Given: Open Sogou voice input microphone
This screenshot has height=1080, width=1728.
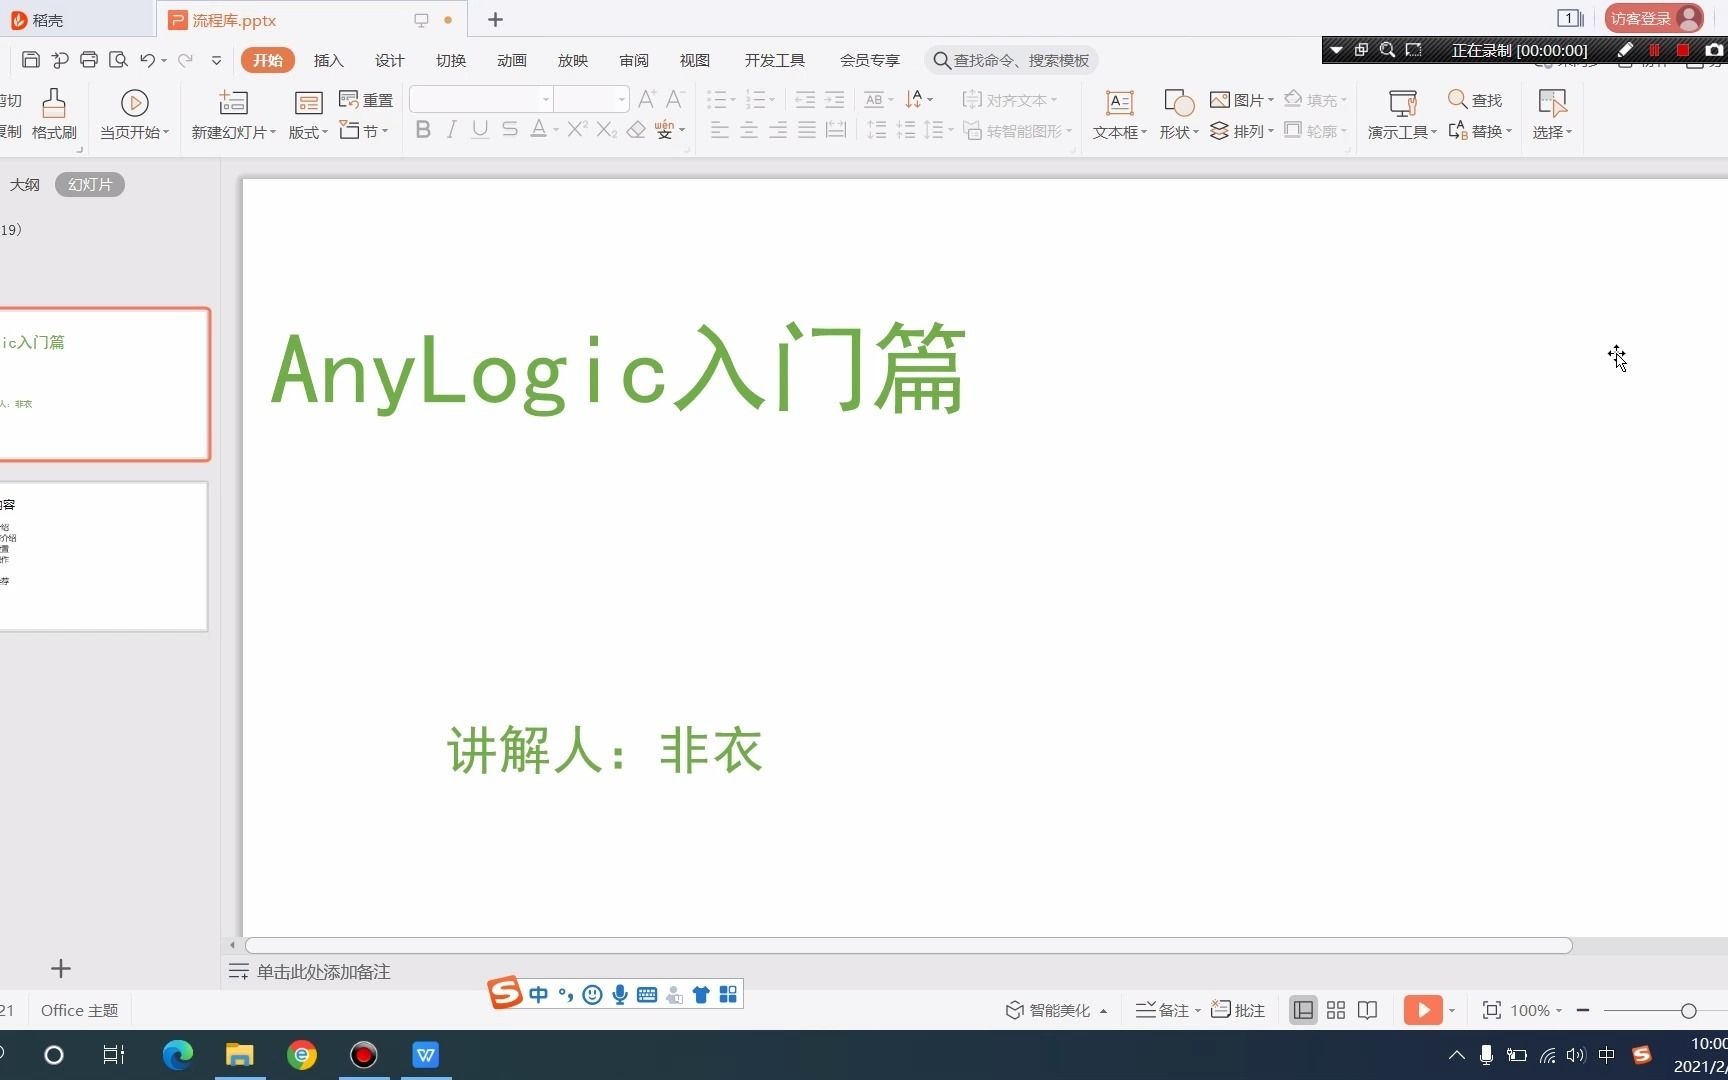Looking at the screenshot, I should [x=620, y=994].
